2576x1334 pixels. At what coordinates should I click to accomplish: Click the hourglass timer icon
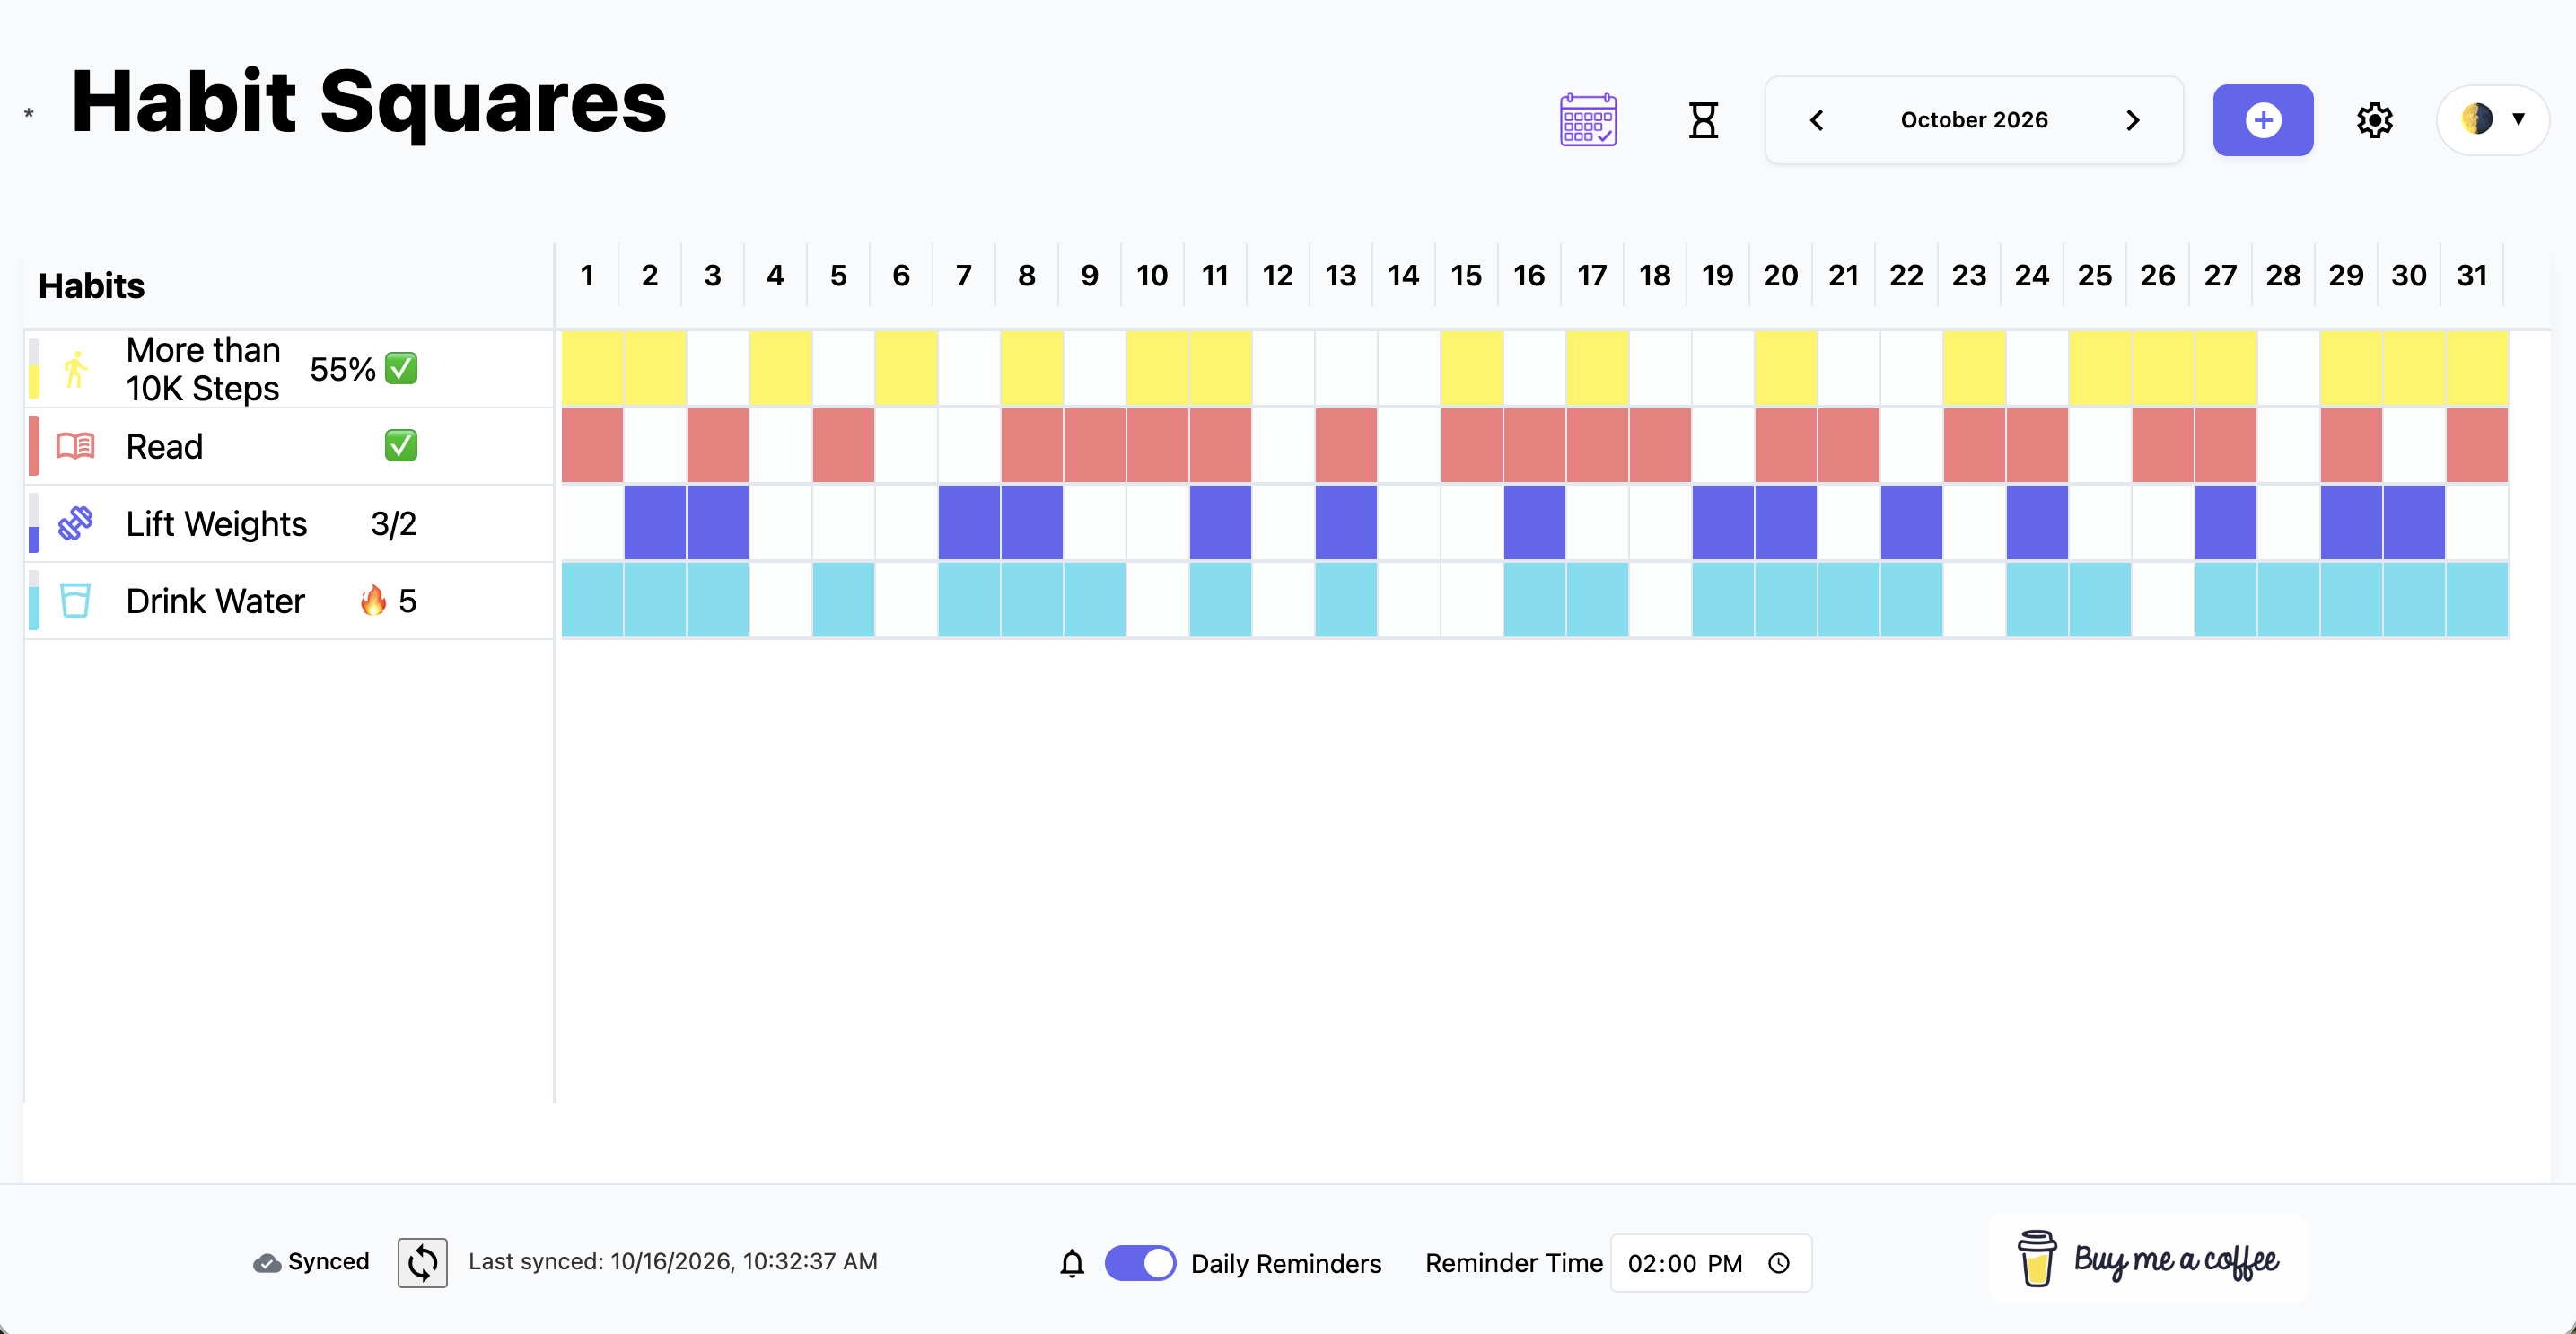(x=1703, y=120)
